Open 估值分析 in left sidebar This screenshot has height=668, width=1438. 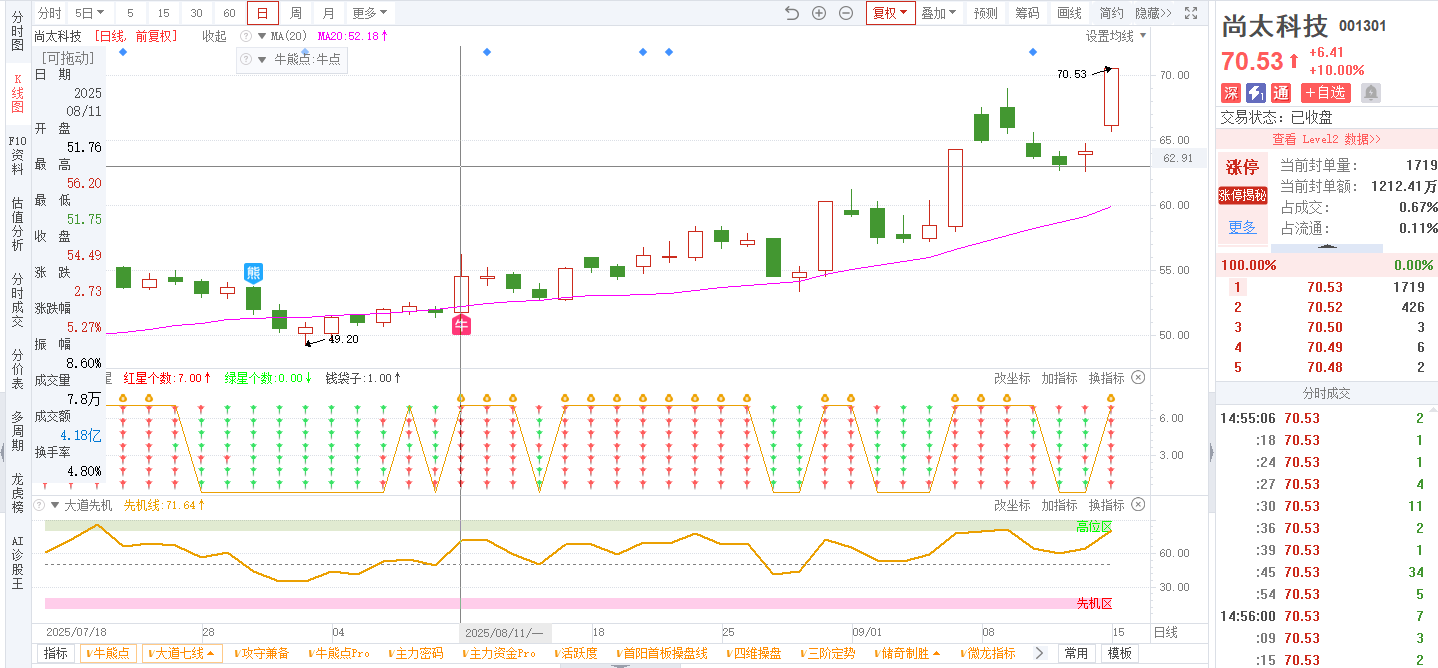click(x=17, y=223)
